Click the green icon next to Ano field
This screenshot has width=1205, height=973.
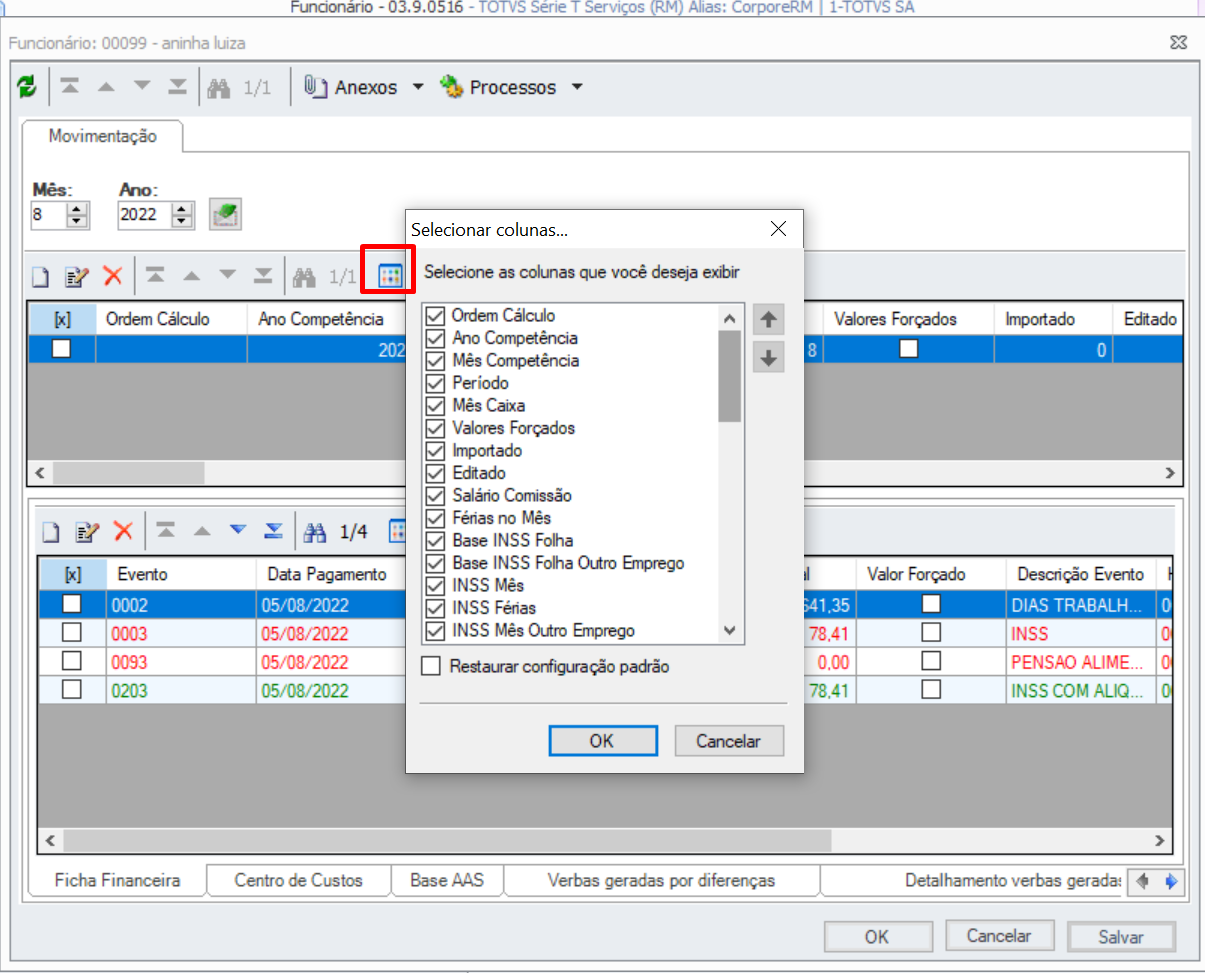point(224,214)
